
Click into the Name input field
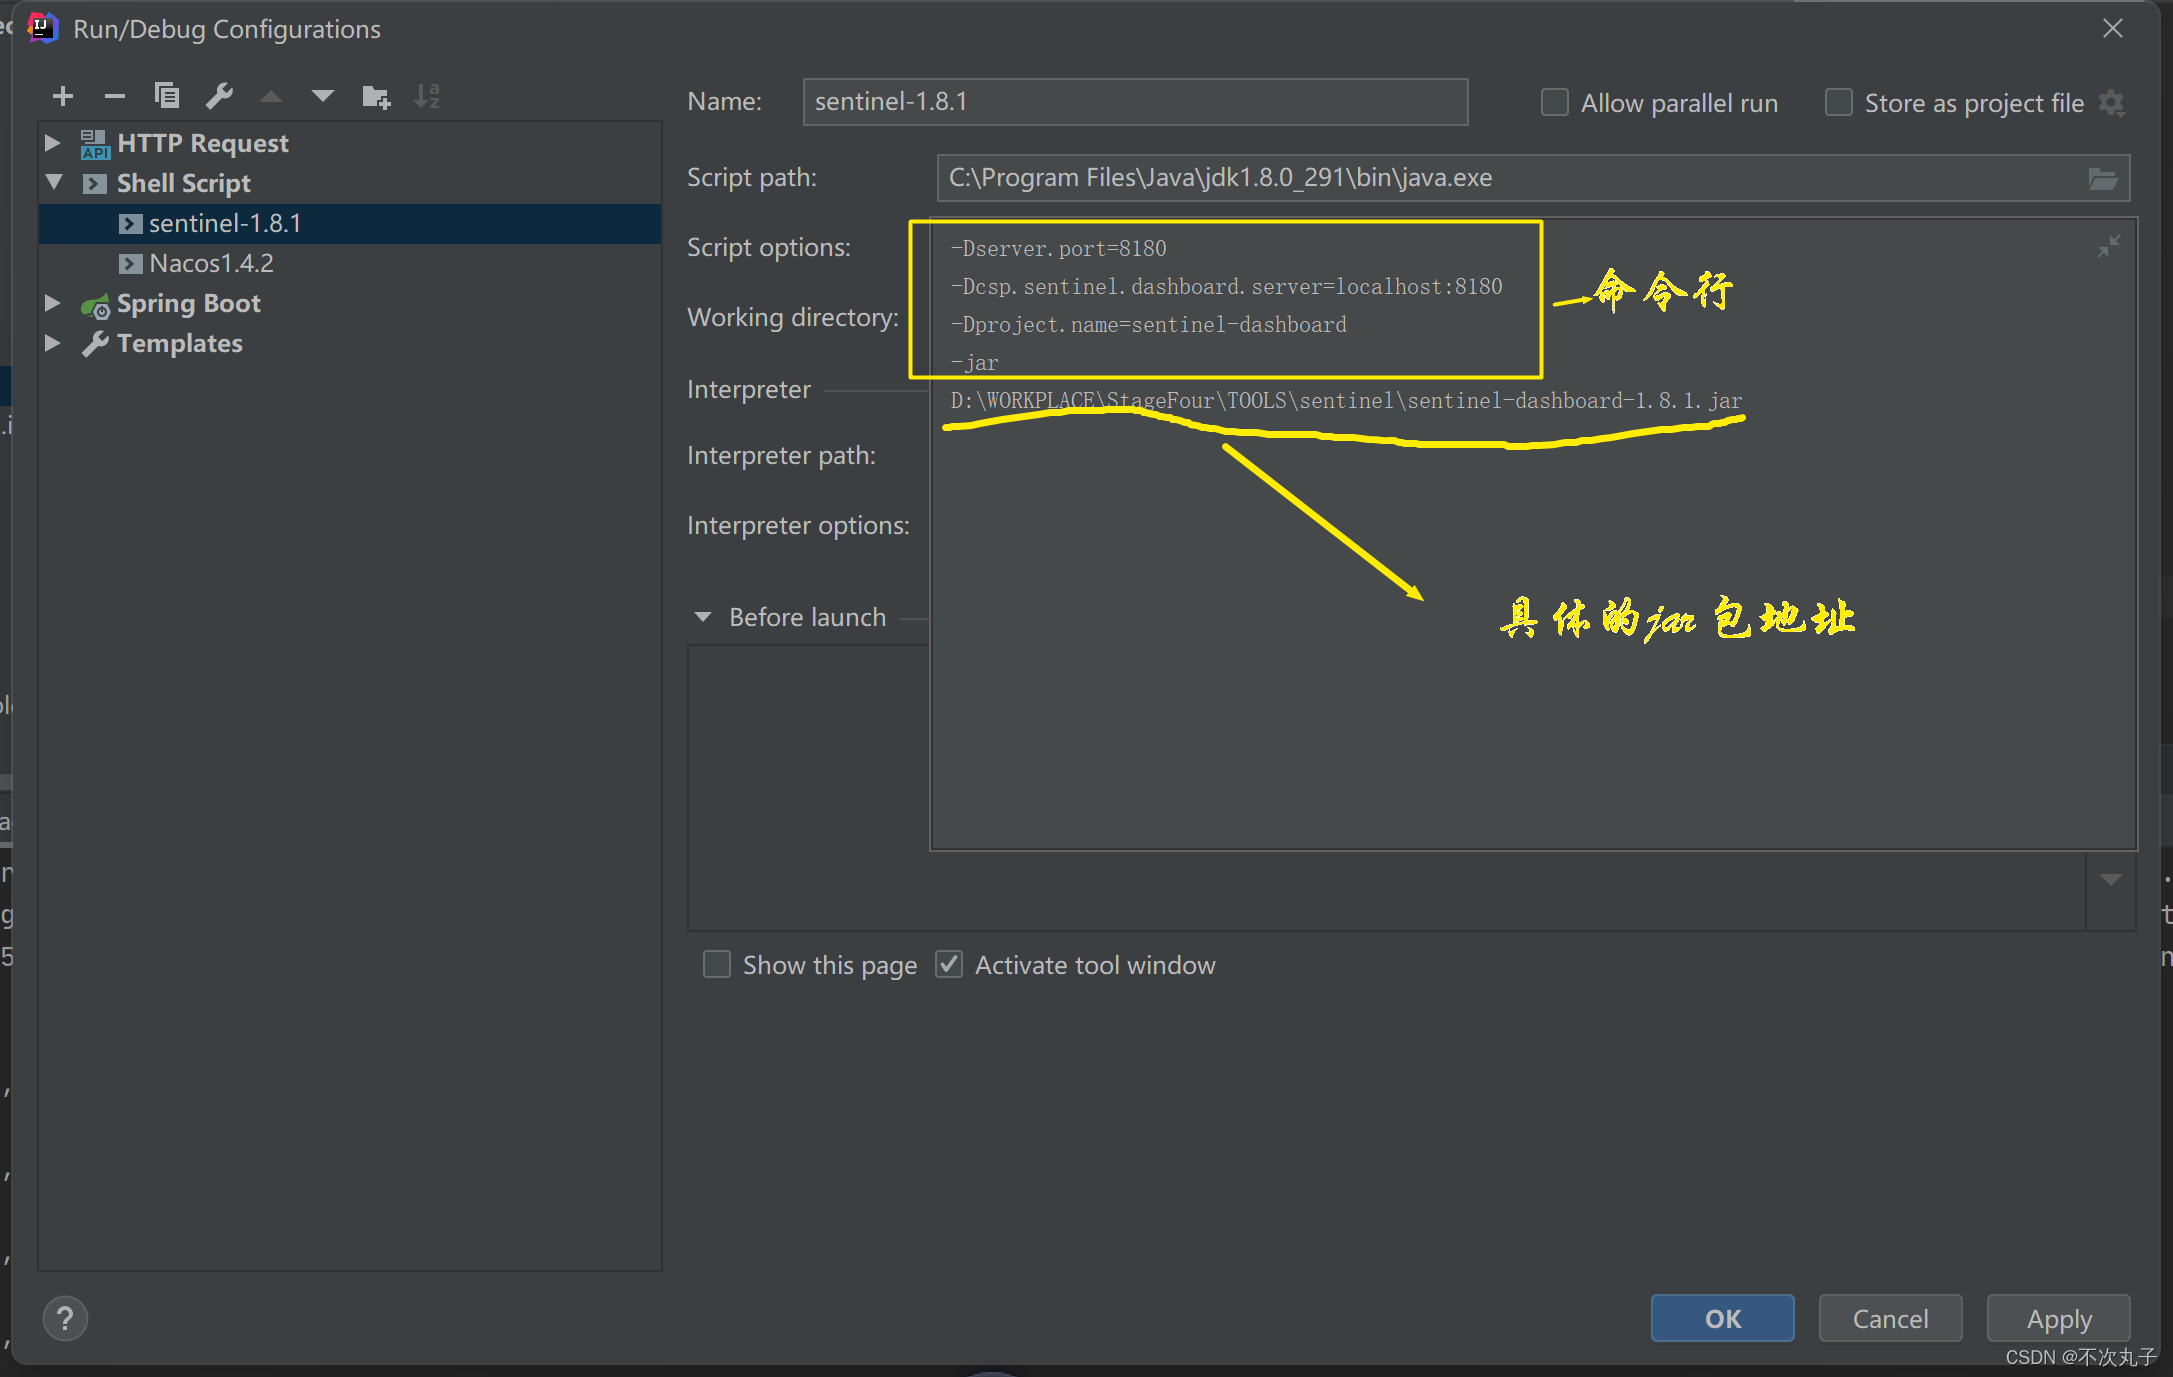1134,101
